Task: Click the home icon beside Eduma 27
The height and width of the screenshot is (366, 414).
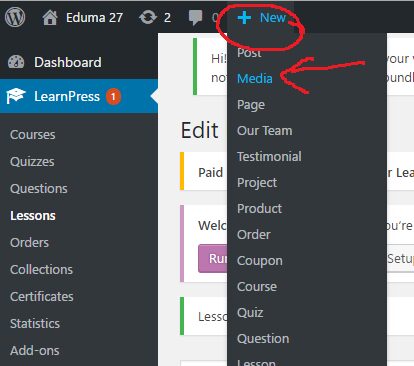Action: click(x=50, y=17)
